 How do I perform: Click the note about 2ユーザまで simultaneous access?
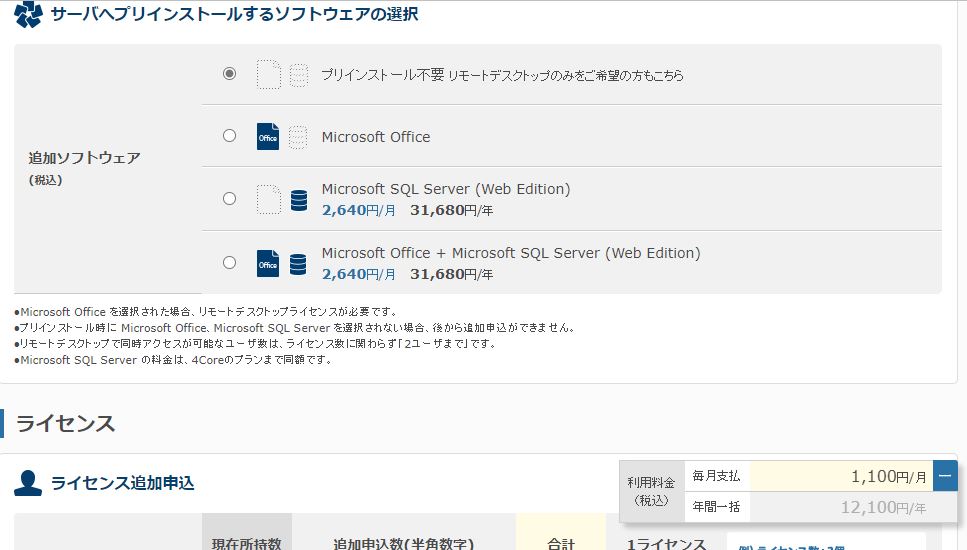(x=255, y=343)
